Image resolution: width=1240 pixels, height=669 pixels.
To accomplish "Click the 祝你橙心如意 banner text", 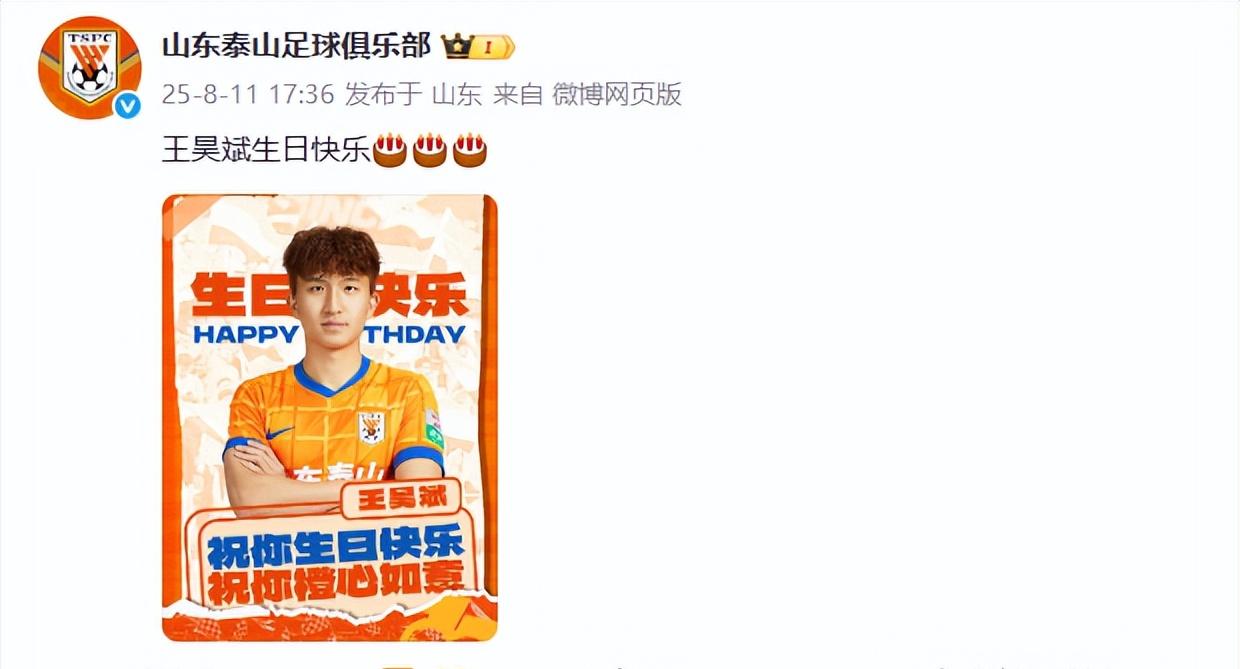I will coord(336,581).
